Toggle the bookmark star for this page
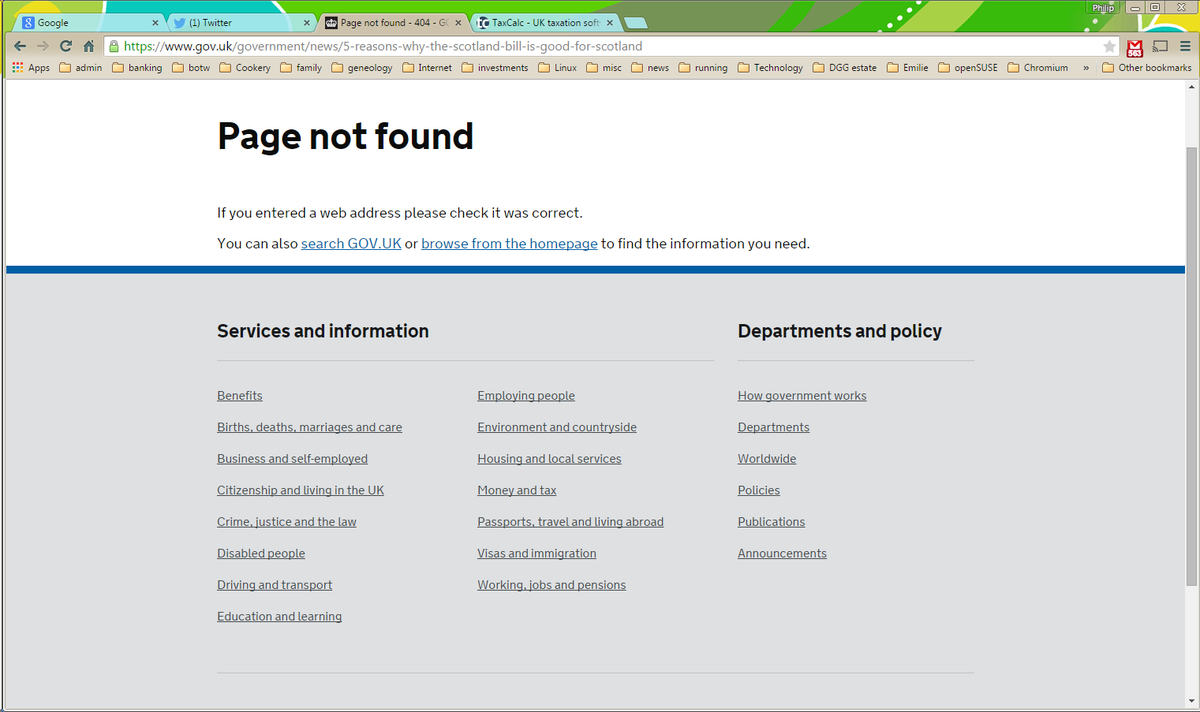 [x=1110, y=45]
